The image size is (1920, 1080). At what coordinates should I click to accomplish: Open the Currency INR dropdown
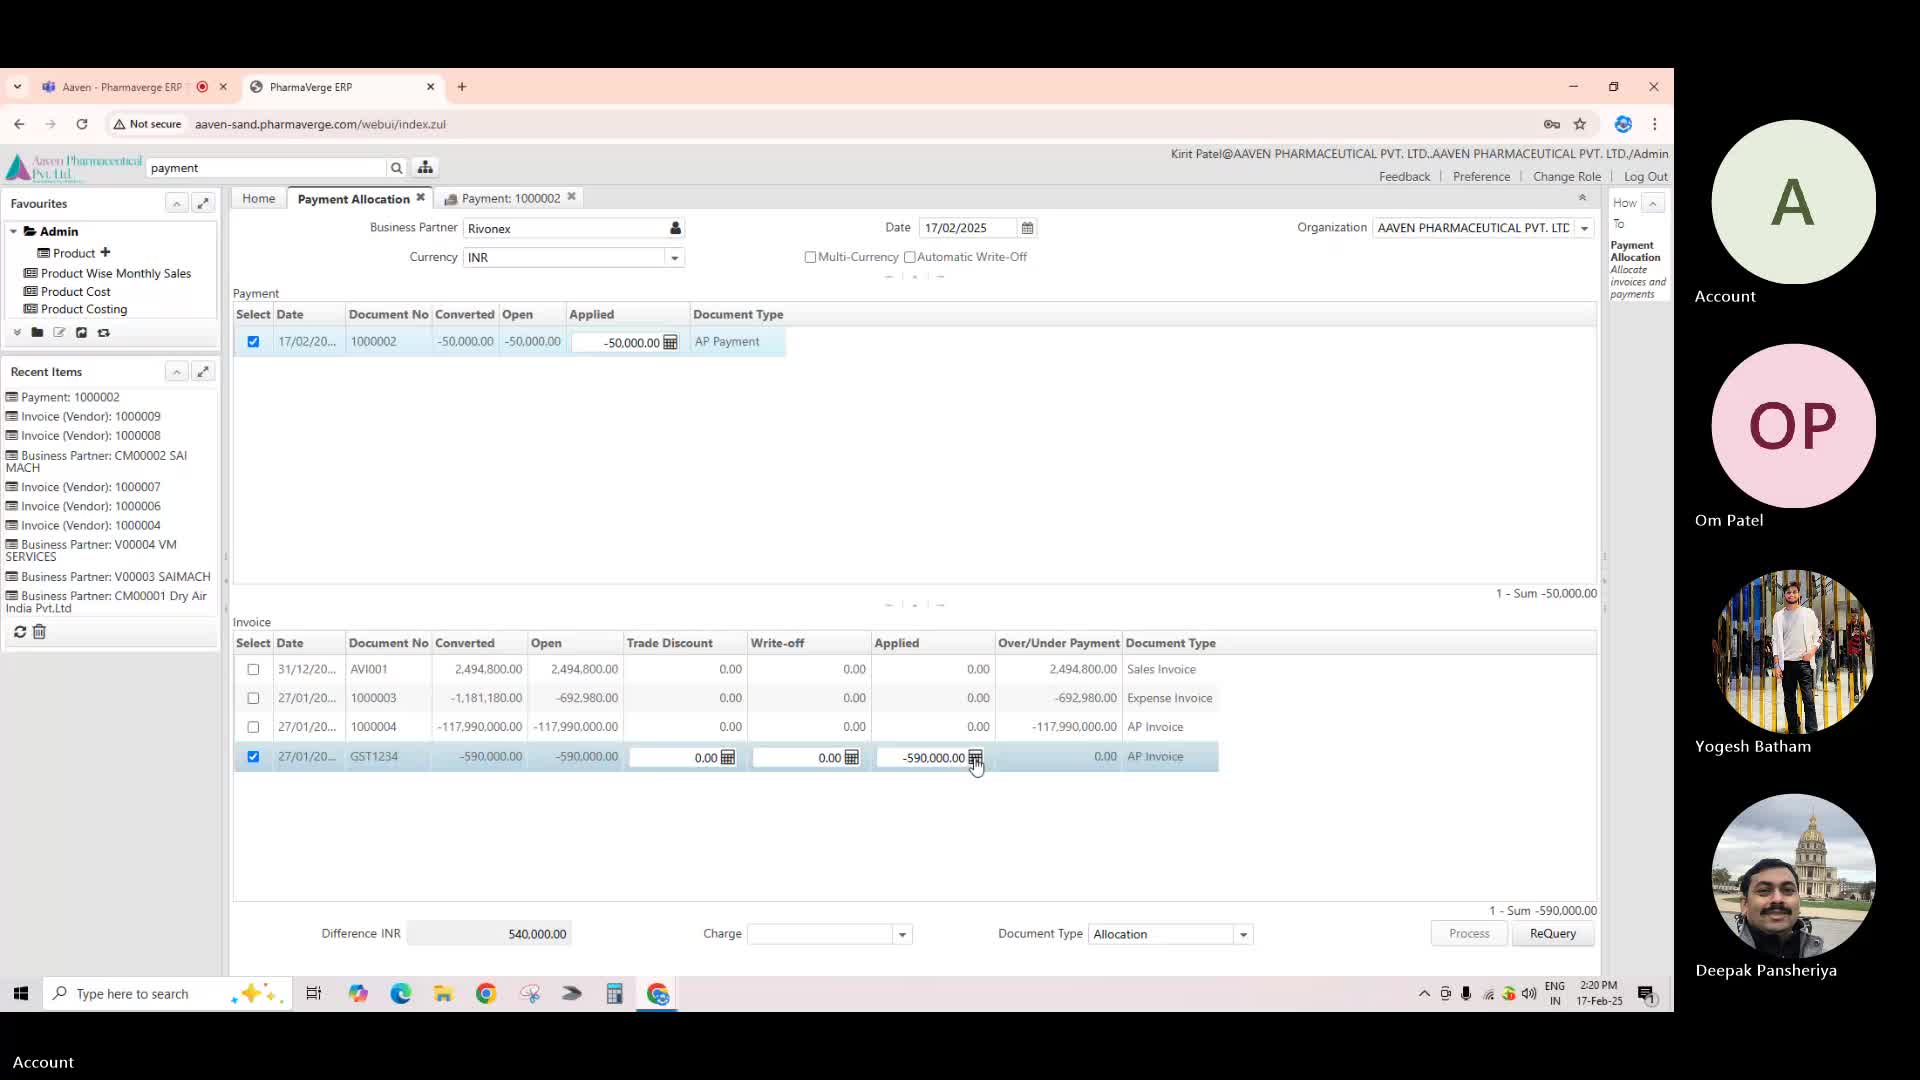coord(674,258)
